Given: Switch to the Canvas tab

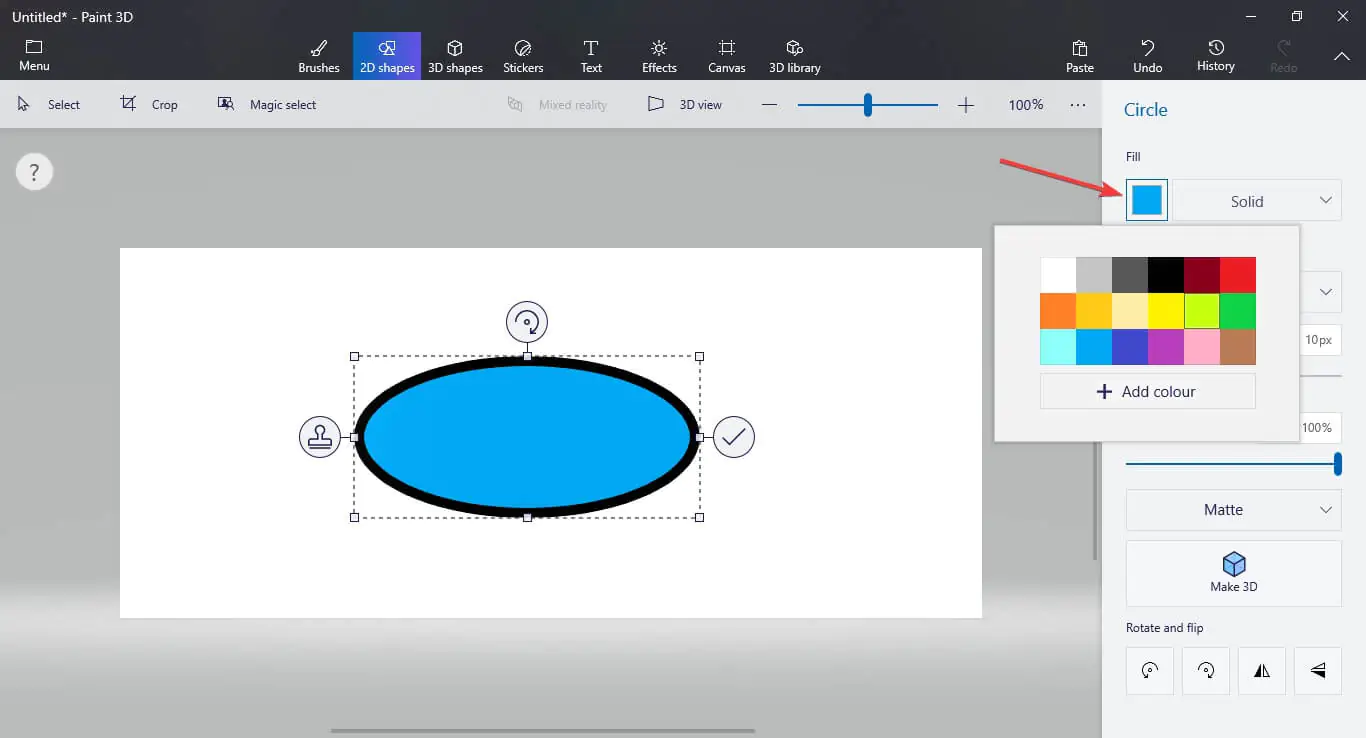Looking at the screenshot, I should click(x=727, y=56).
